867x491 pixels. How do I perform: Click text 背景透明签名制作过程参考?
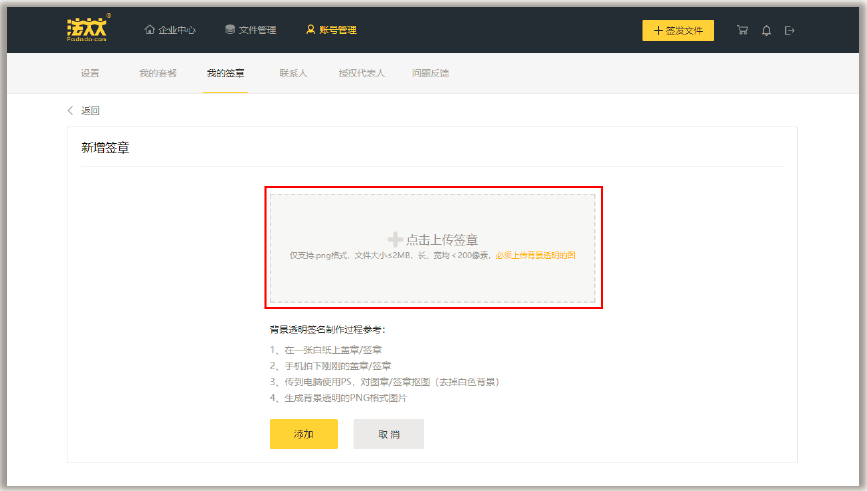click(327, 330)
